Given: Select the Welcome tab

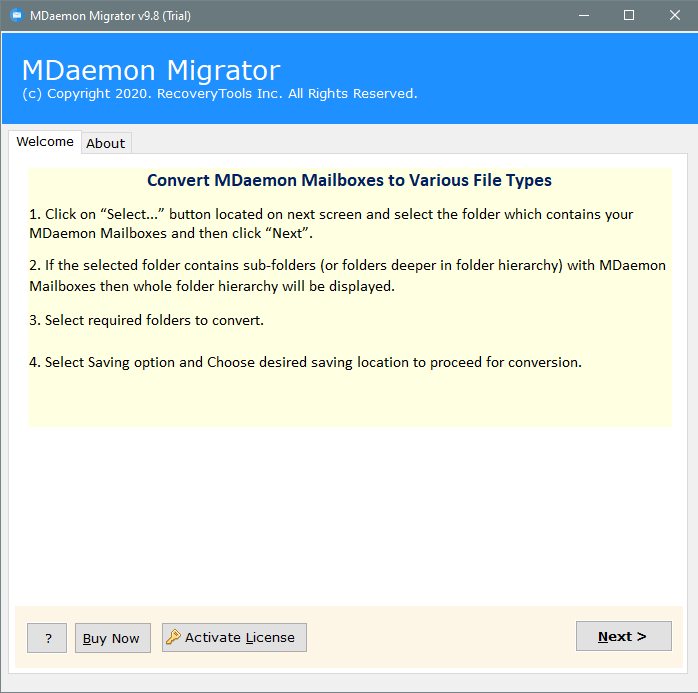Looking at the screenshot, I should (45, 142).
